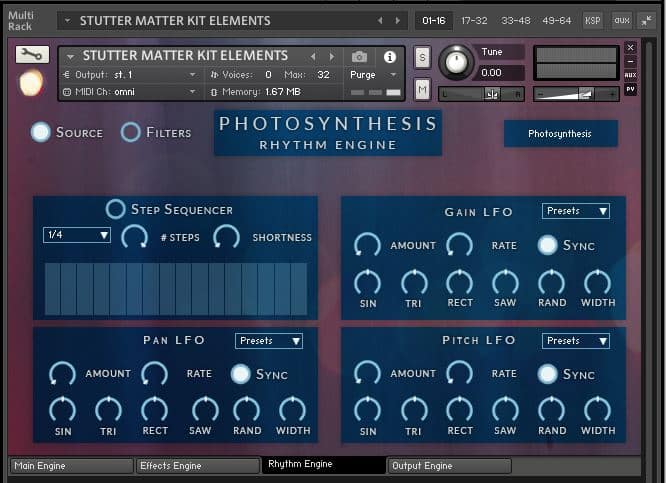Screen dimensions: 666x483
Task: Click the KSP script button
Action: pyautogui.click(x=593, y=20)
